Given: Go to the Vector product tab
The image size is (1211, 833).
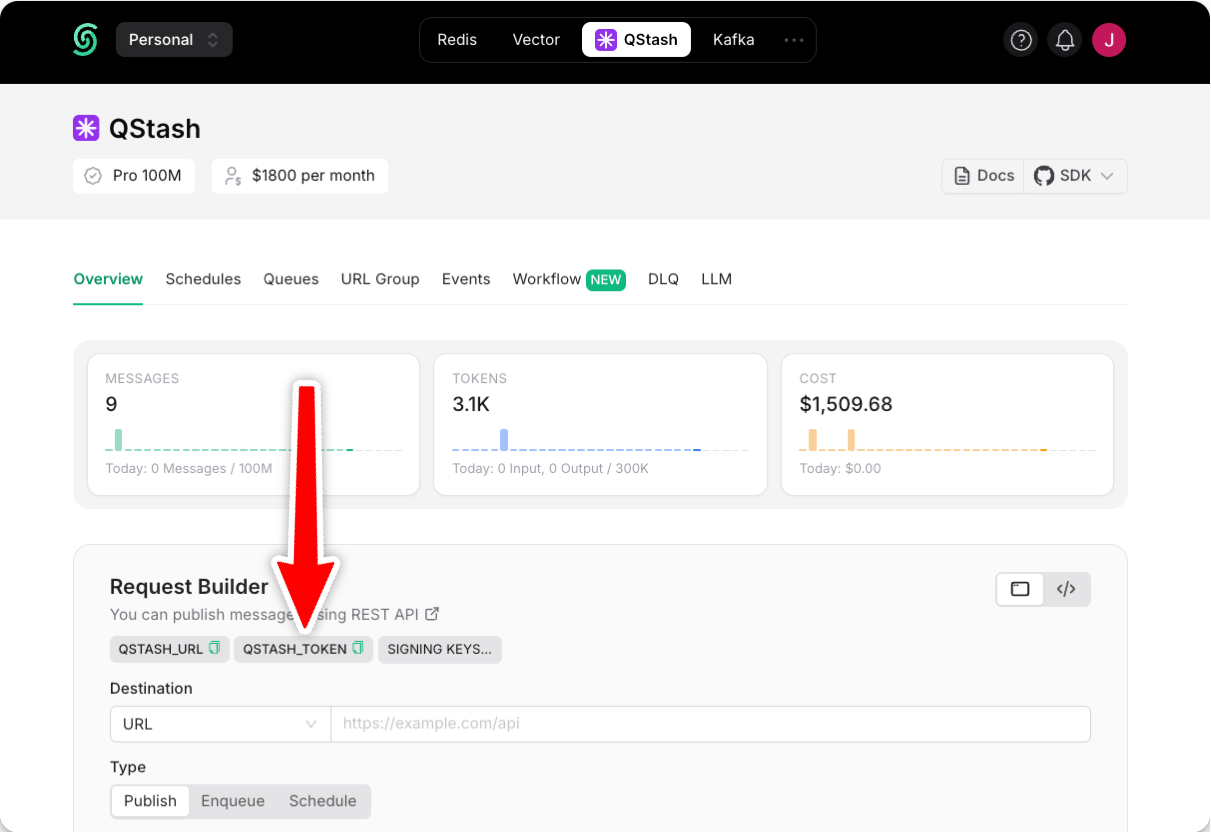Looking at the screenshot, I should [536, 40].
